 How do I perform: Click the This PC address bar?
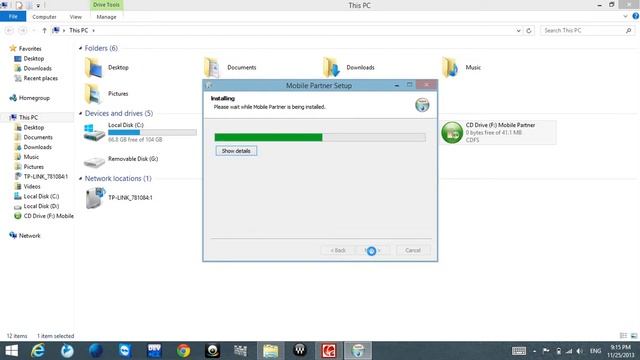click(x=286, y=31)
